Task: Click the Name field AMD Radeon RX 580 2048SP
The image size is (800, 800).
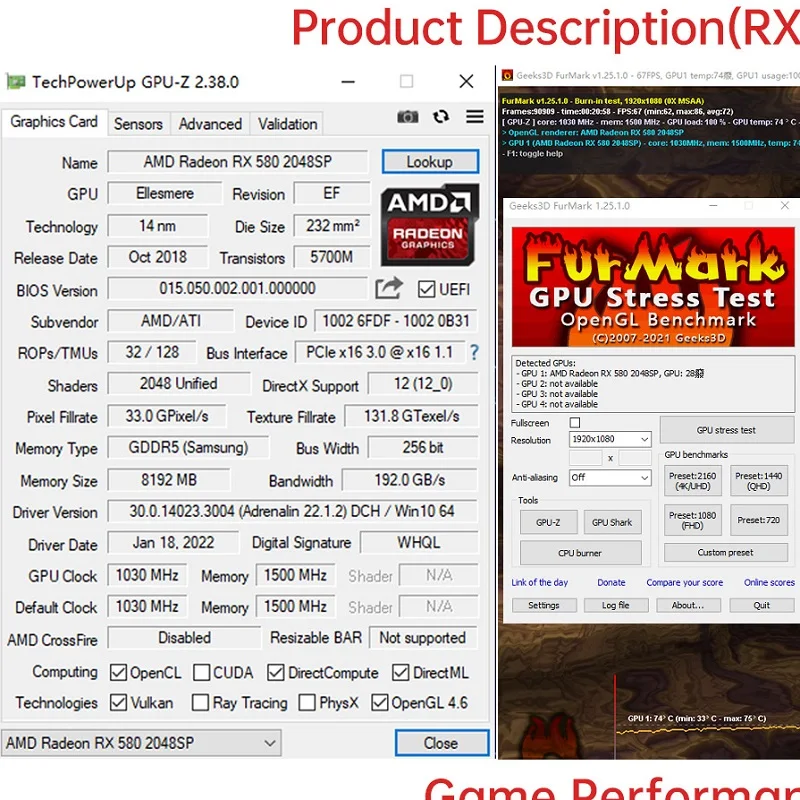Action: (238, 162)
